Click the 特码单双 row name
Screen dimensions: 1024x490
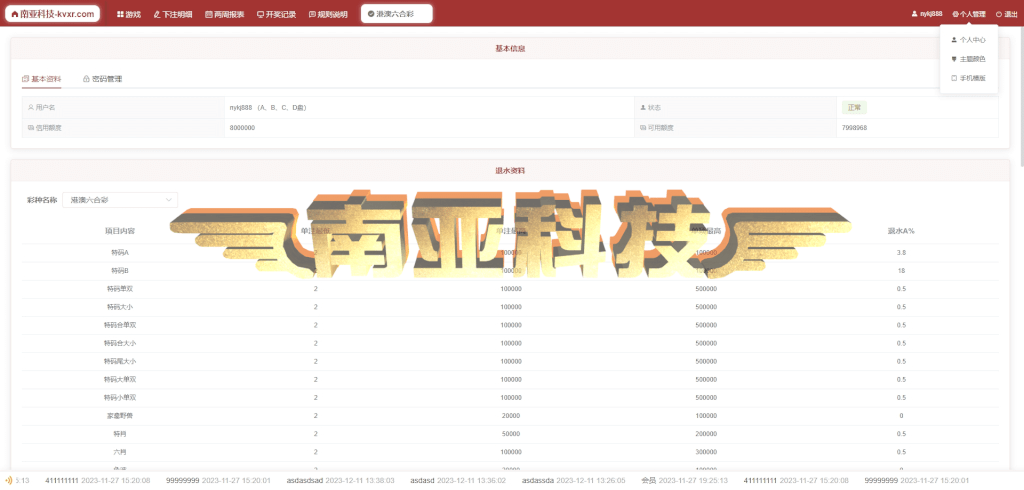click(x=120, y=289)
